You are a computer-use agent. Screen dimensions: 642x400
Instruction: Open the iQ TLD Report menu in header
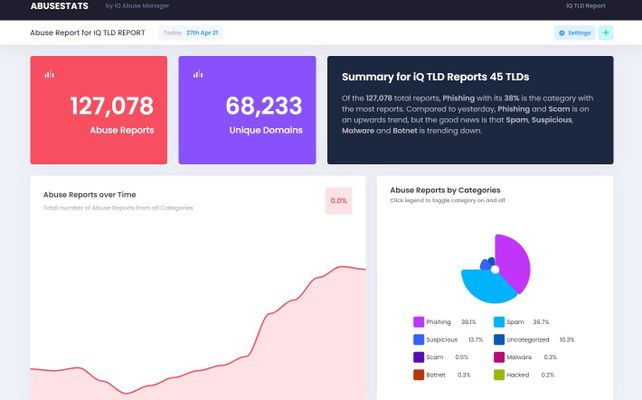[x=585, y=6]
